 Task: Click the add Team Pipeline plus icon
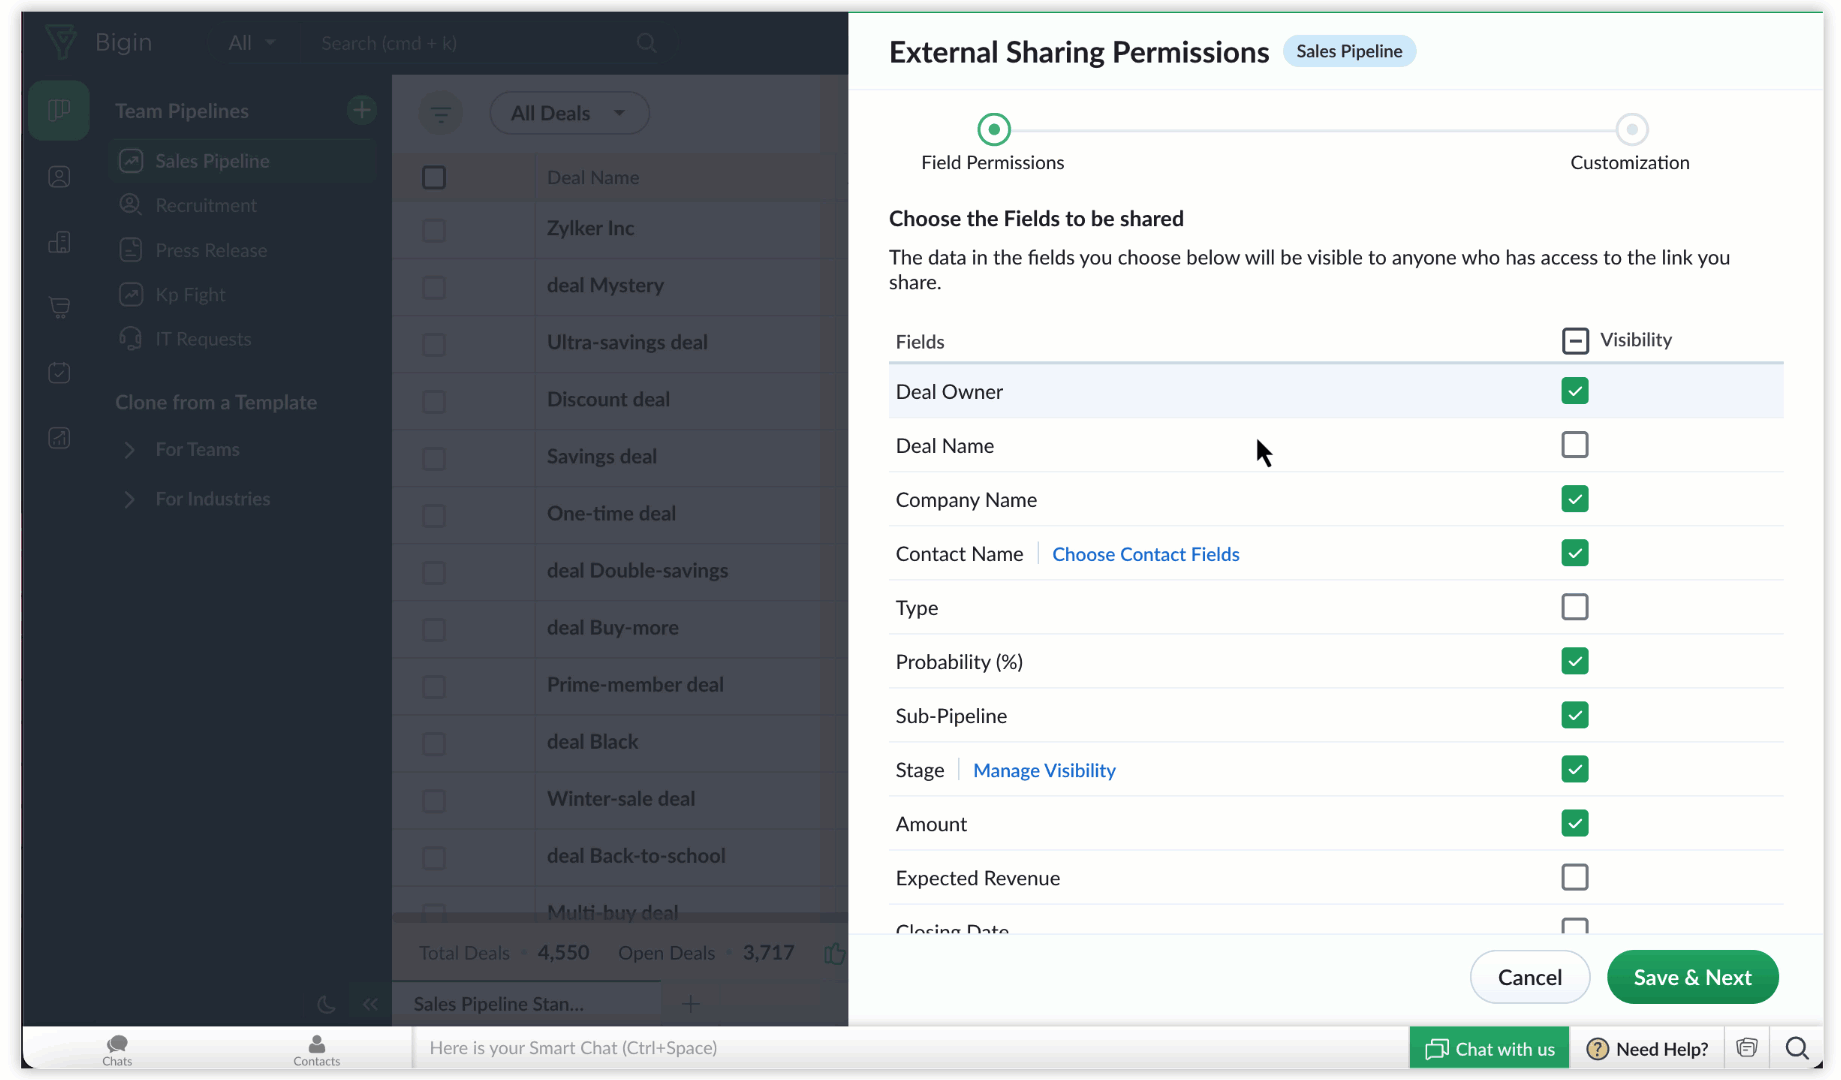362,110
